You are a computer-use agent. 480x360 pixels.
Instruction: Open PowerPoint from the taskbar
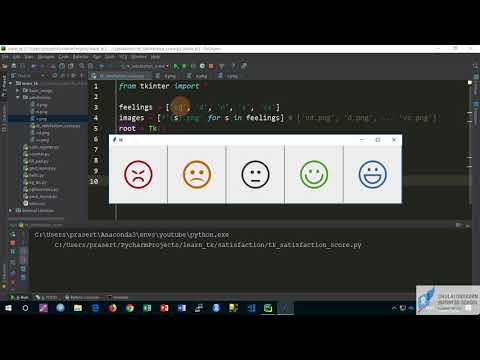click(x=164, y=308)
